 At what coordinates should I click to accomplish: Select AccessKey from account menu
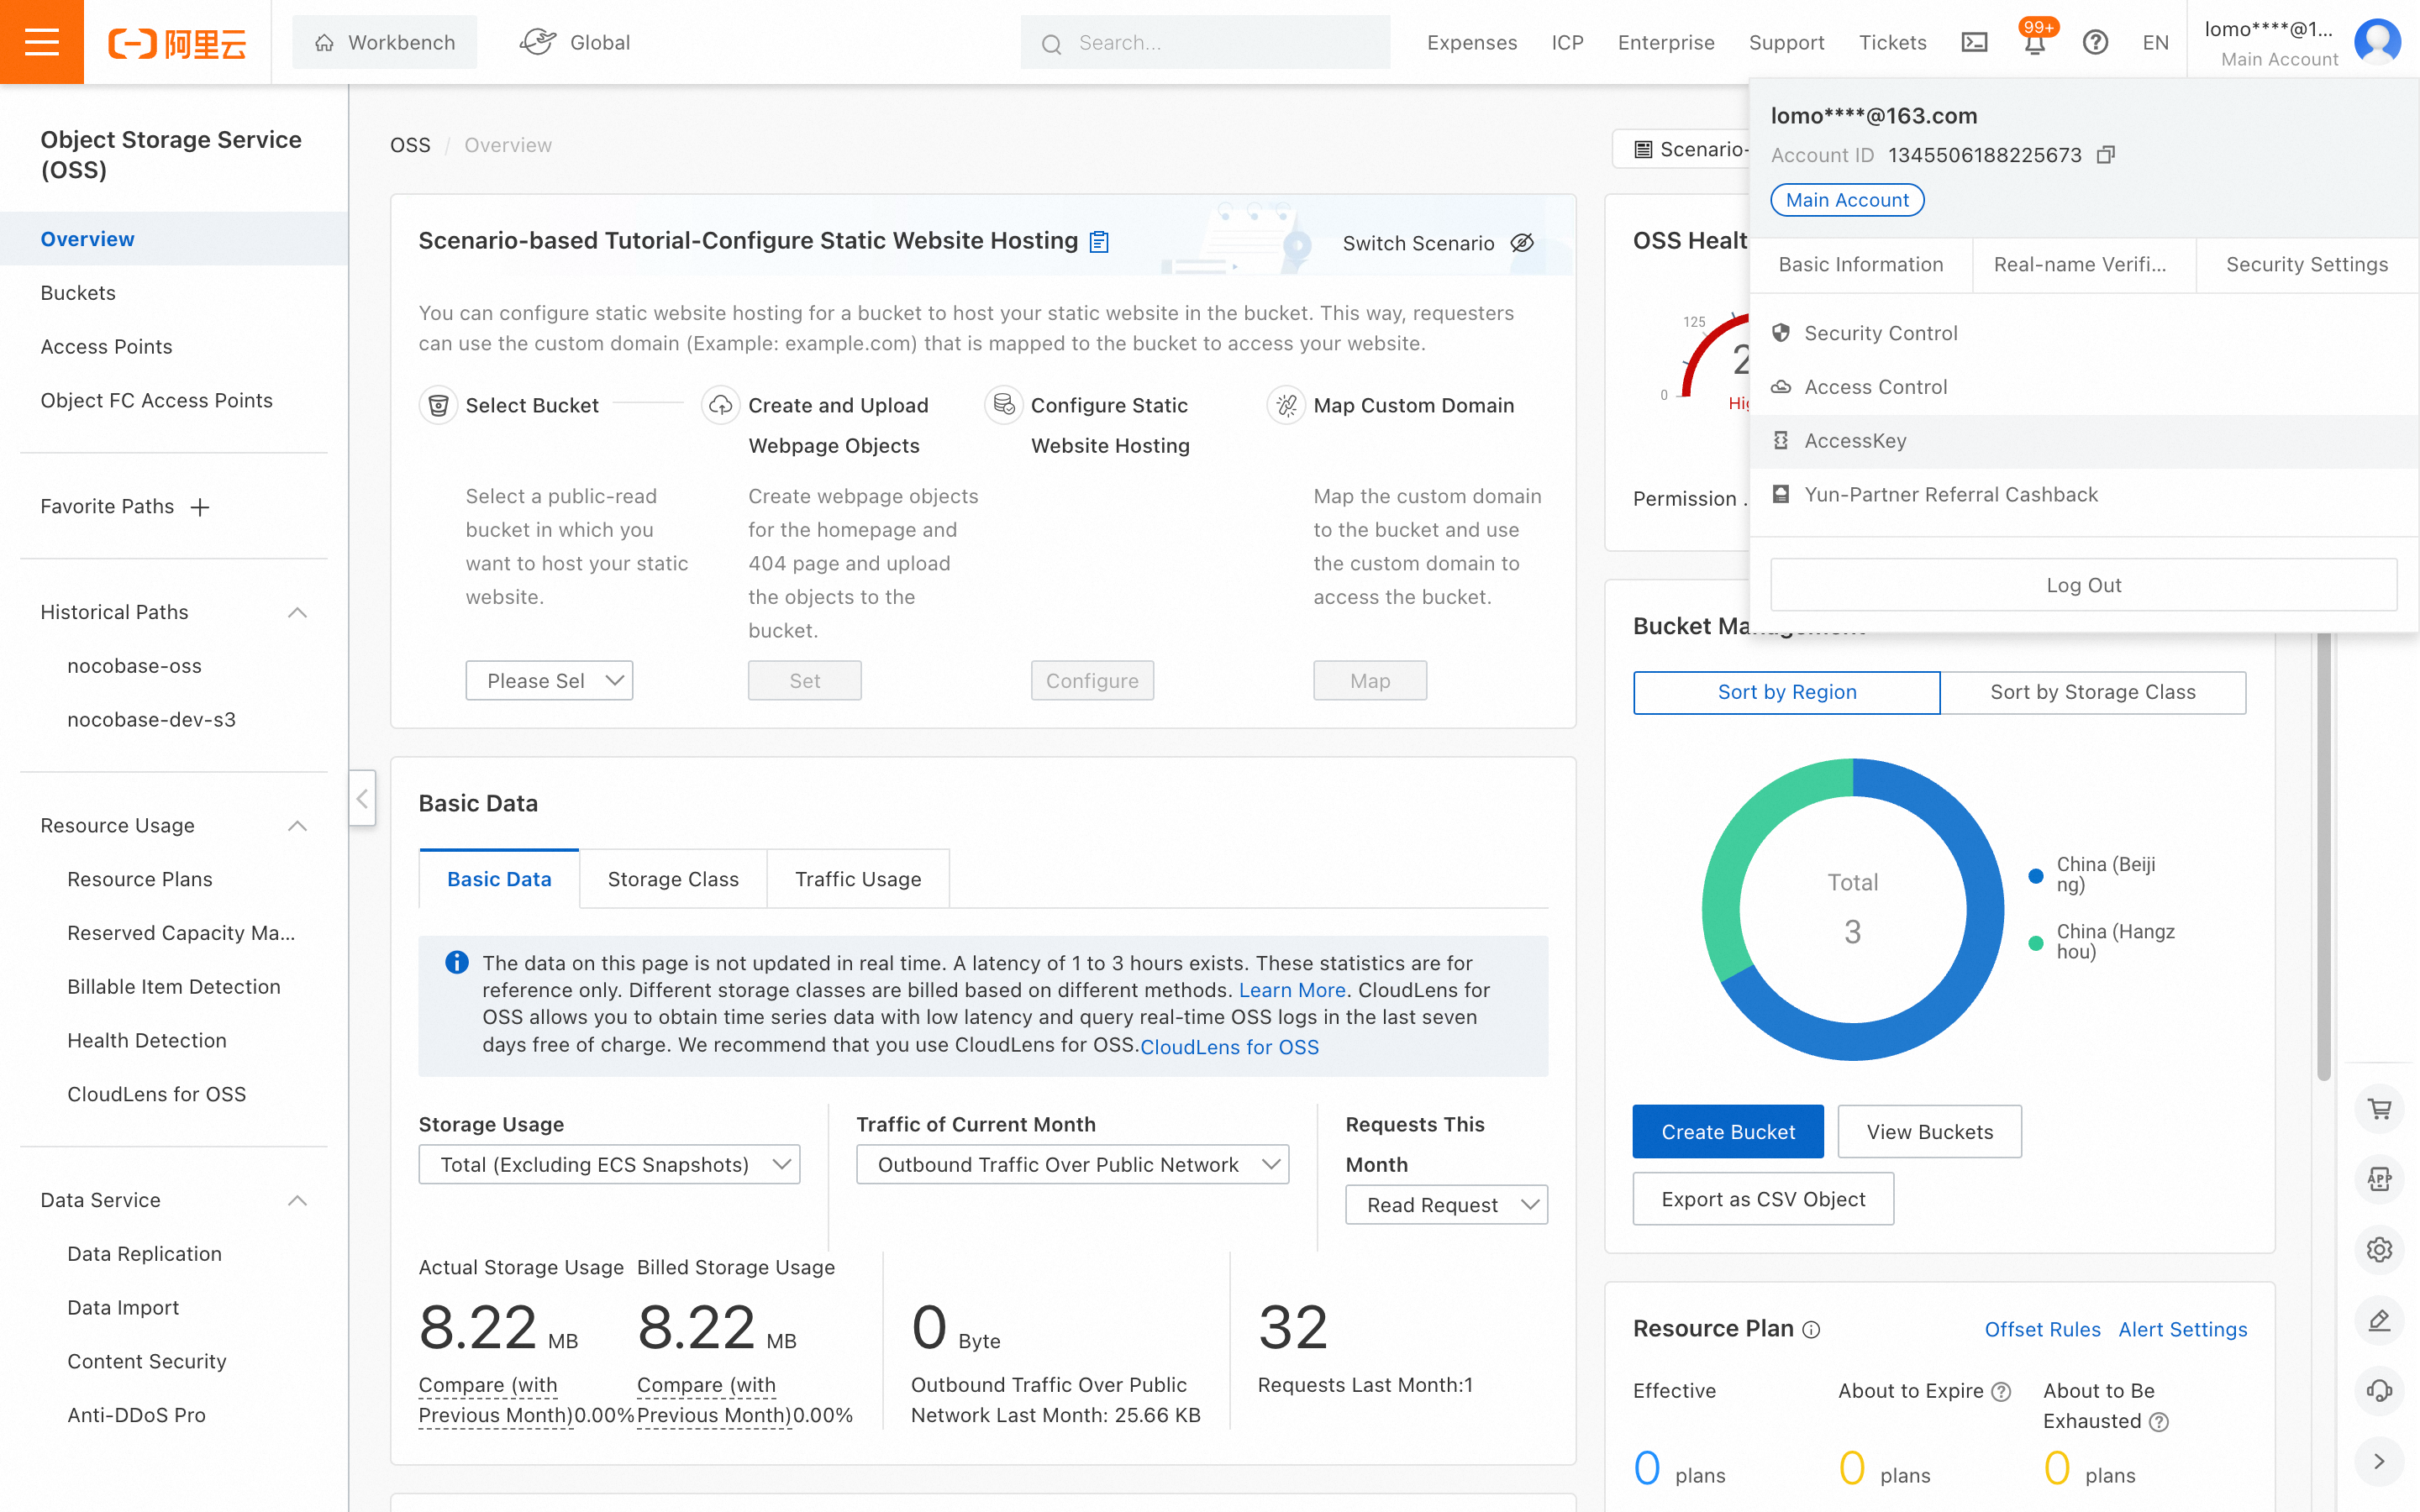[x=1855, y=441]
